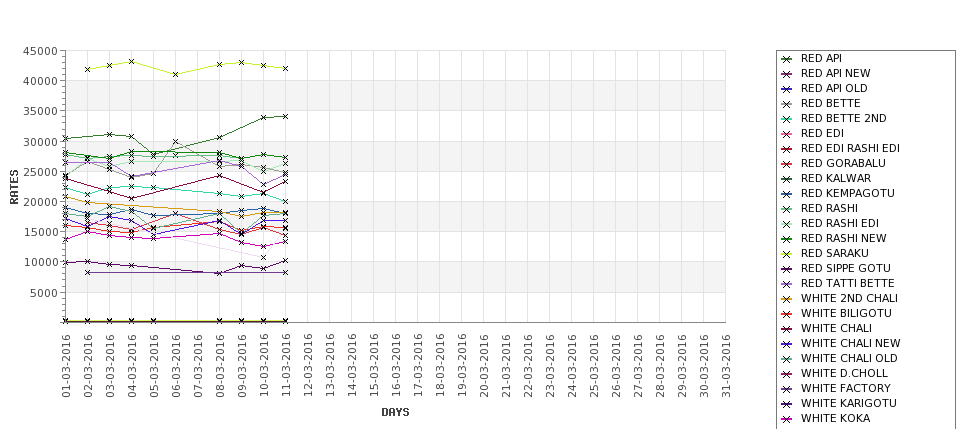Click the RATES y-axis title
This screenshot has width=975, height=429.
pyautogui.click(x=14, y=187)
